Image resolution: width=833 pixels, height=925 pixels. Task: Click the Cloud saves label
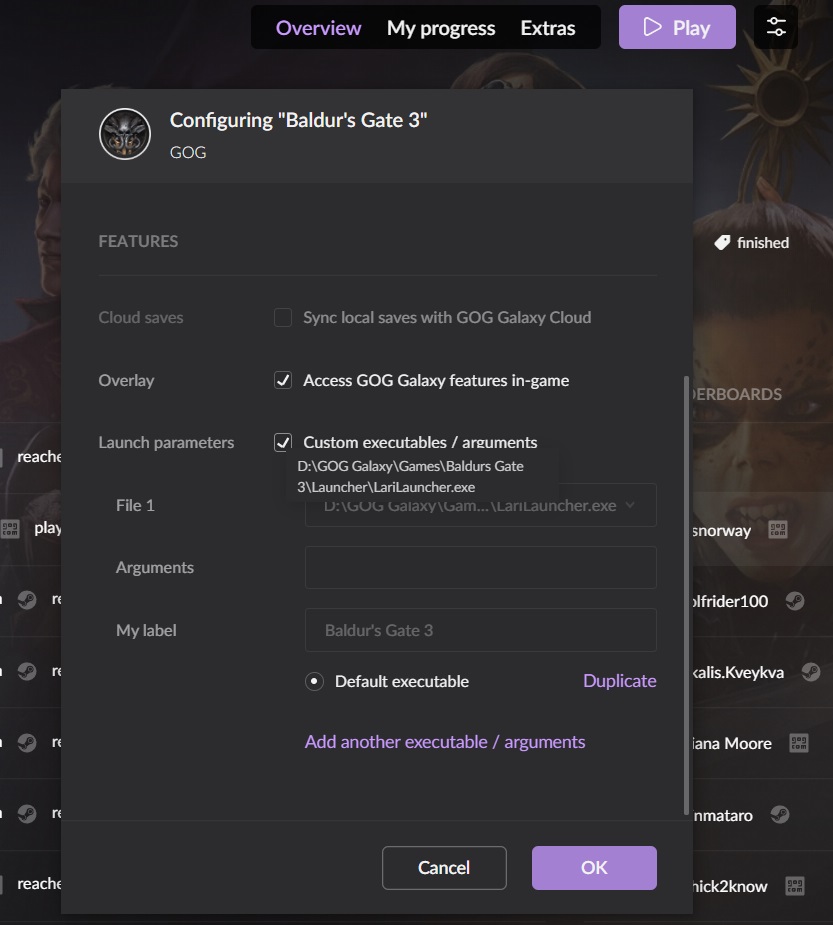pyautogui.click(x=141, y=317)
